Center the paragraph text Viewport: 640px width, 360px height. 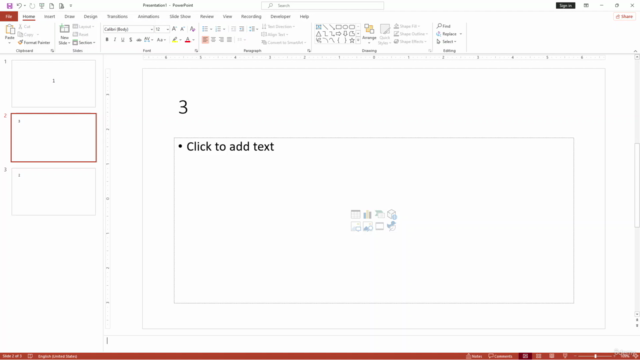(213, 40)
